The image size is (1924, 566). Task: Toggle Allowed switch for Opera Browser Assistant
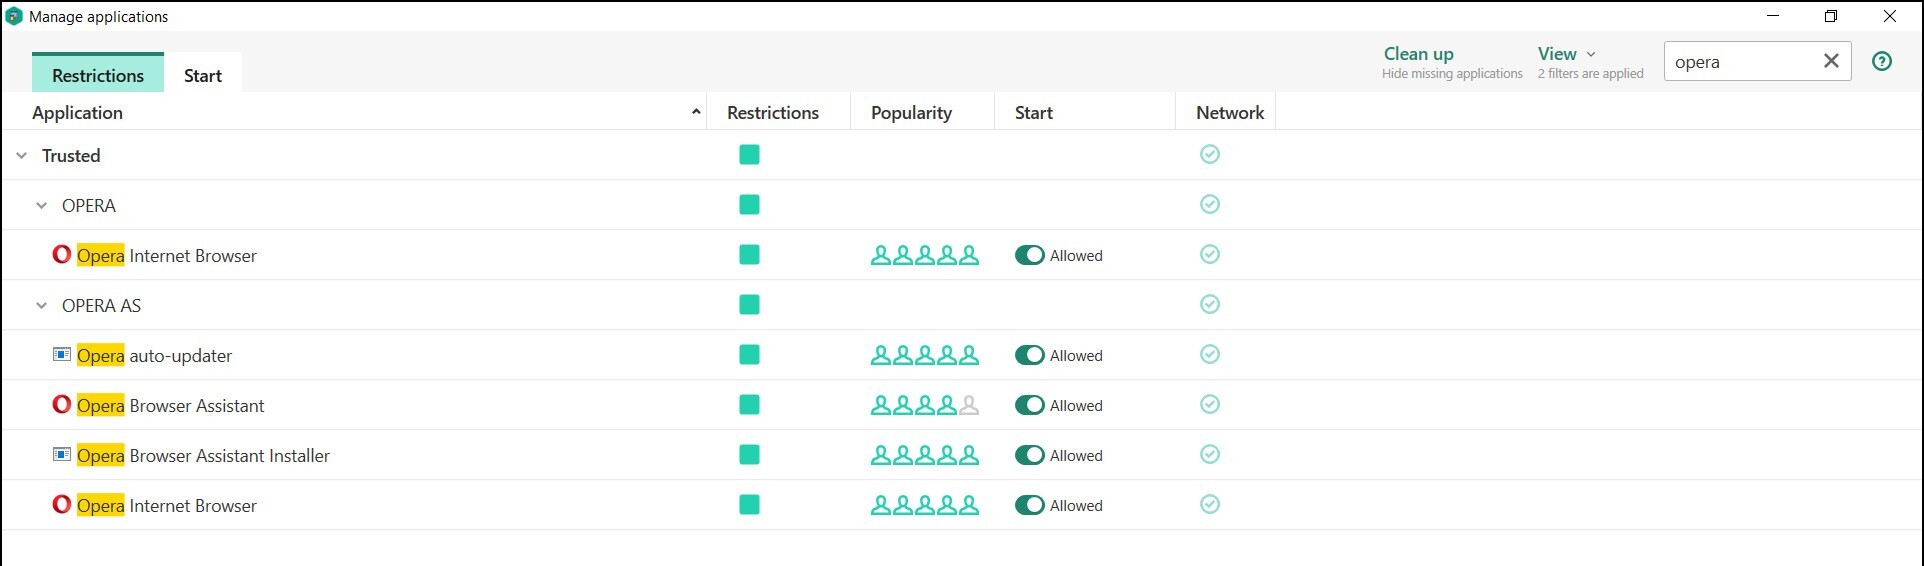point(1030,405)
